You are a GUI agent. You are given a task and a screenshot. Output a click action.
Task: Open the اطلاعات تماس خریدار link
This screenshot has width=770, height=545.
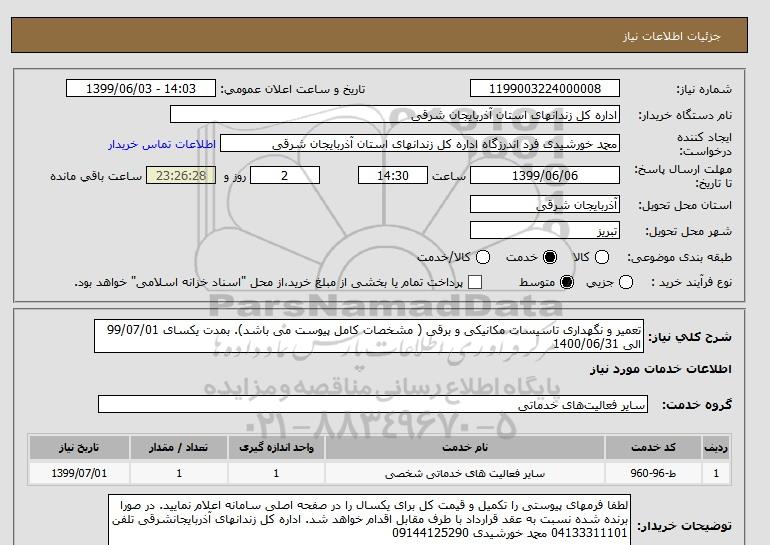pyautogui.click(x=162, y=144)
